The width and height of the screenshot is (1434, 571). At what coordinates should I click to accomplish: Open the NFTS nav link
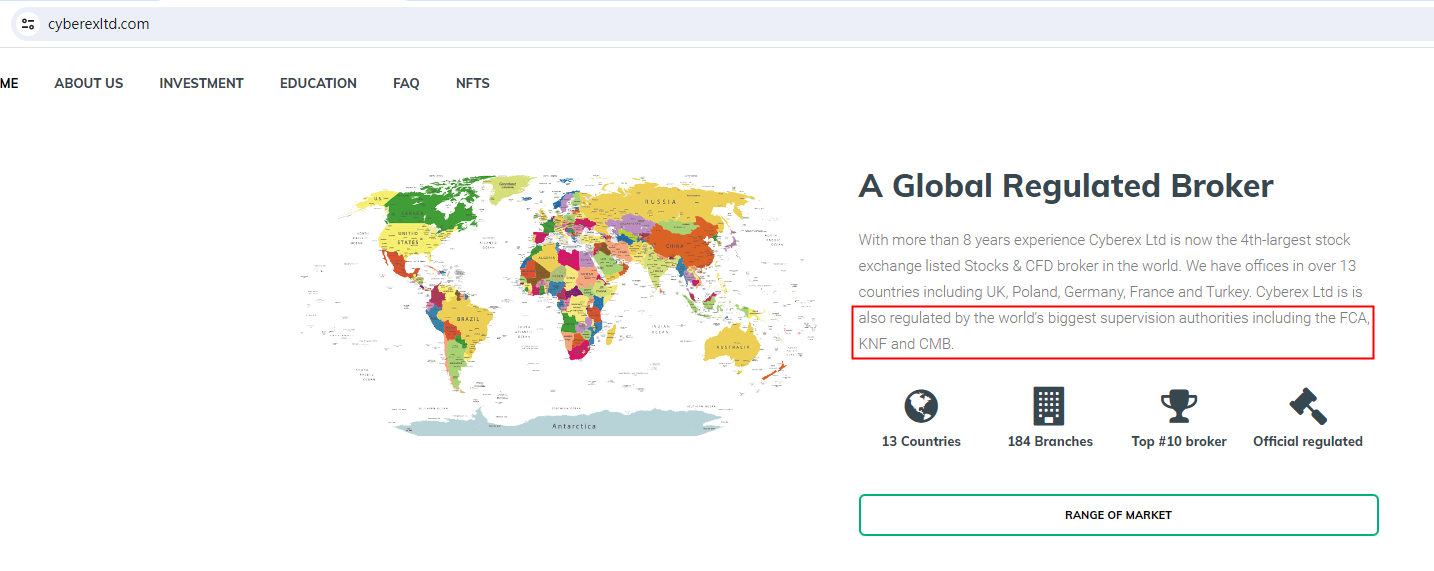tap(473, 83)
